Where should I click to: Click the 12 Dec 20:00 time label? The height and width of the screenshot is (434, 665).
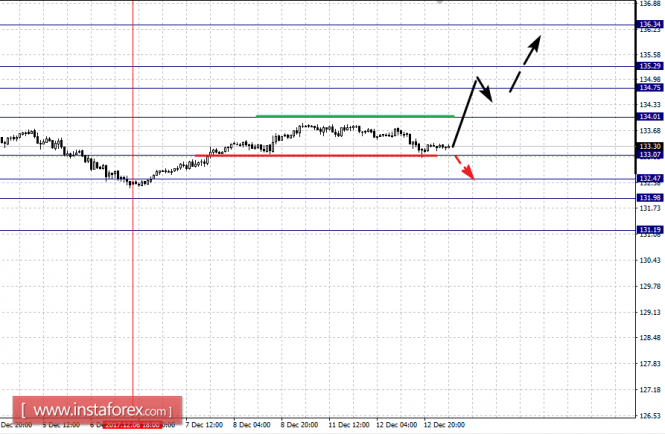point(444,425)
